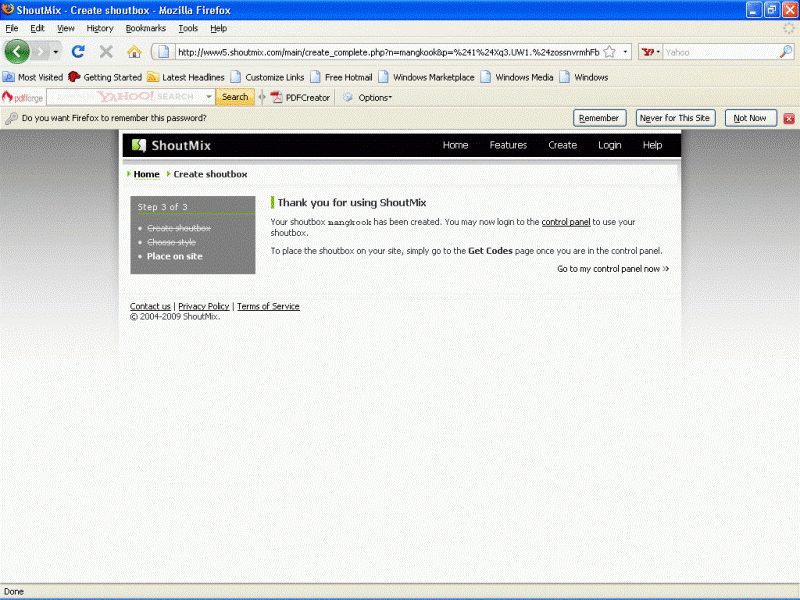Screen dimensions: 800x600
Task: Reload the page with the refresh icon
Action: click(x=78, y=52)
